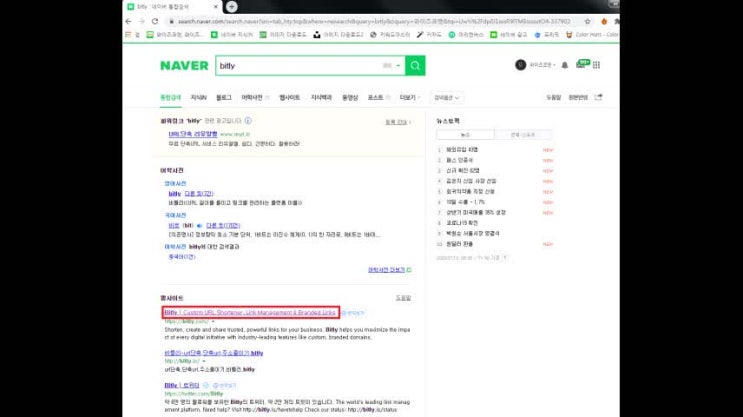Close the bitly Naver search tab

216,7
